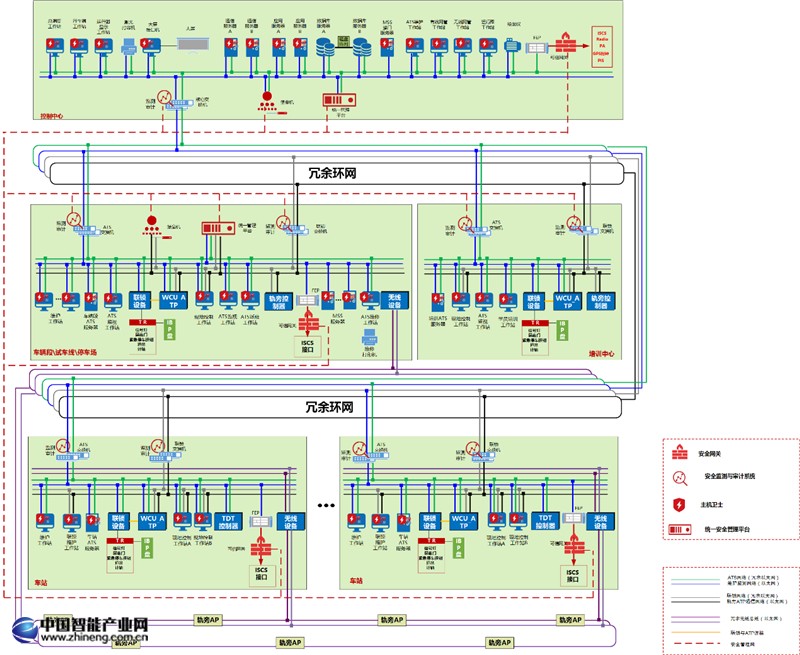800x655 pixels.
Task: Click the green ATS network line in legend
Action: point(697,576)
